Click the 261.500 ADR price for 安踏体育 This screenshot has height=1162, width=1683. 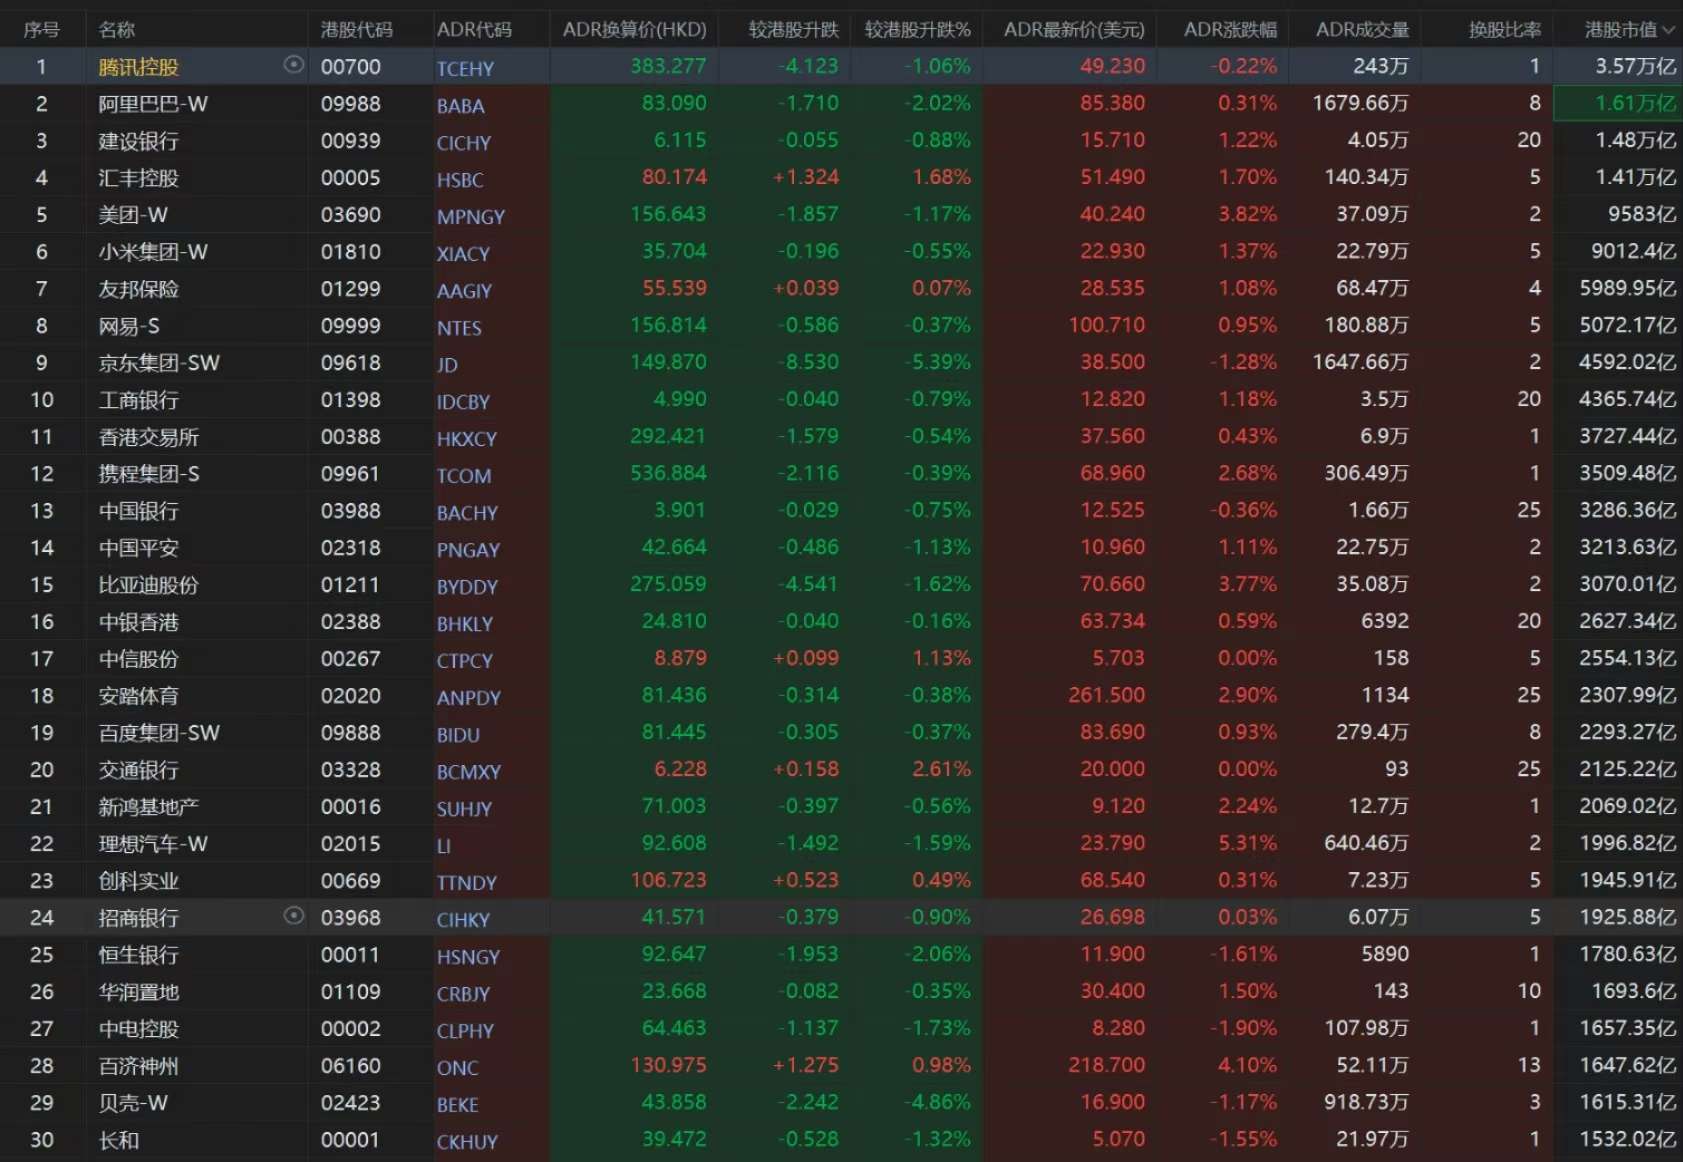1106,695
